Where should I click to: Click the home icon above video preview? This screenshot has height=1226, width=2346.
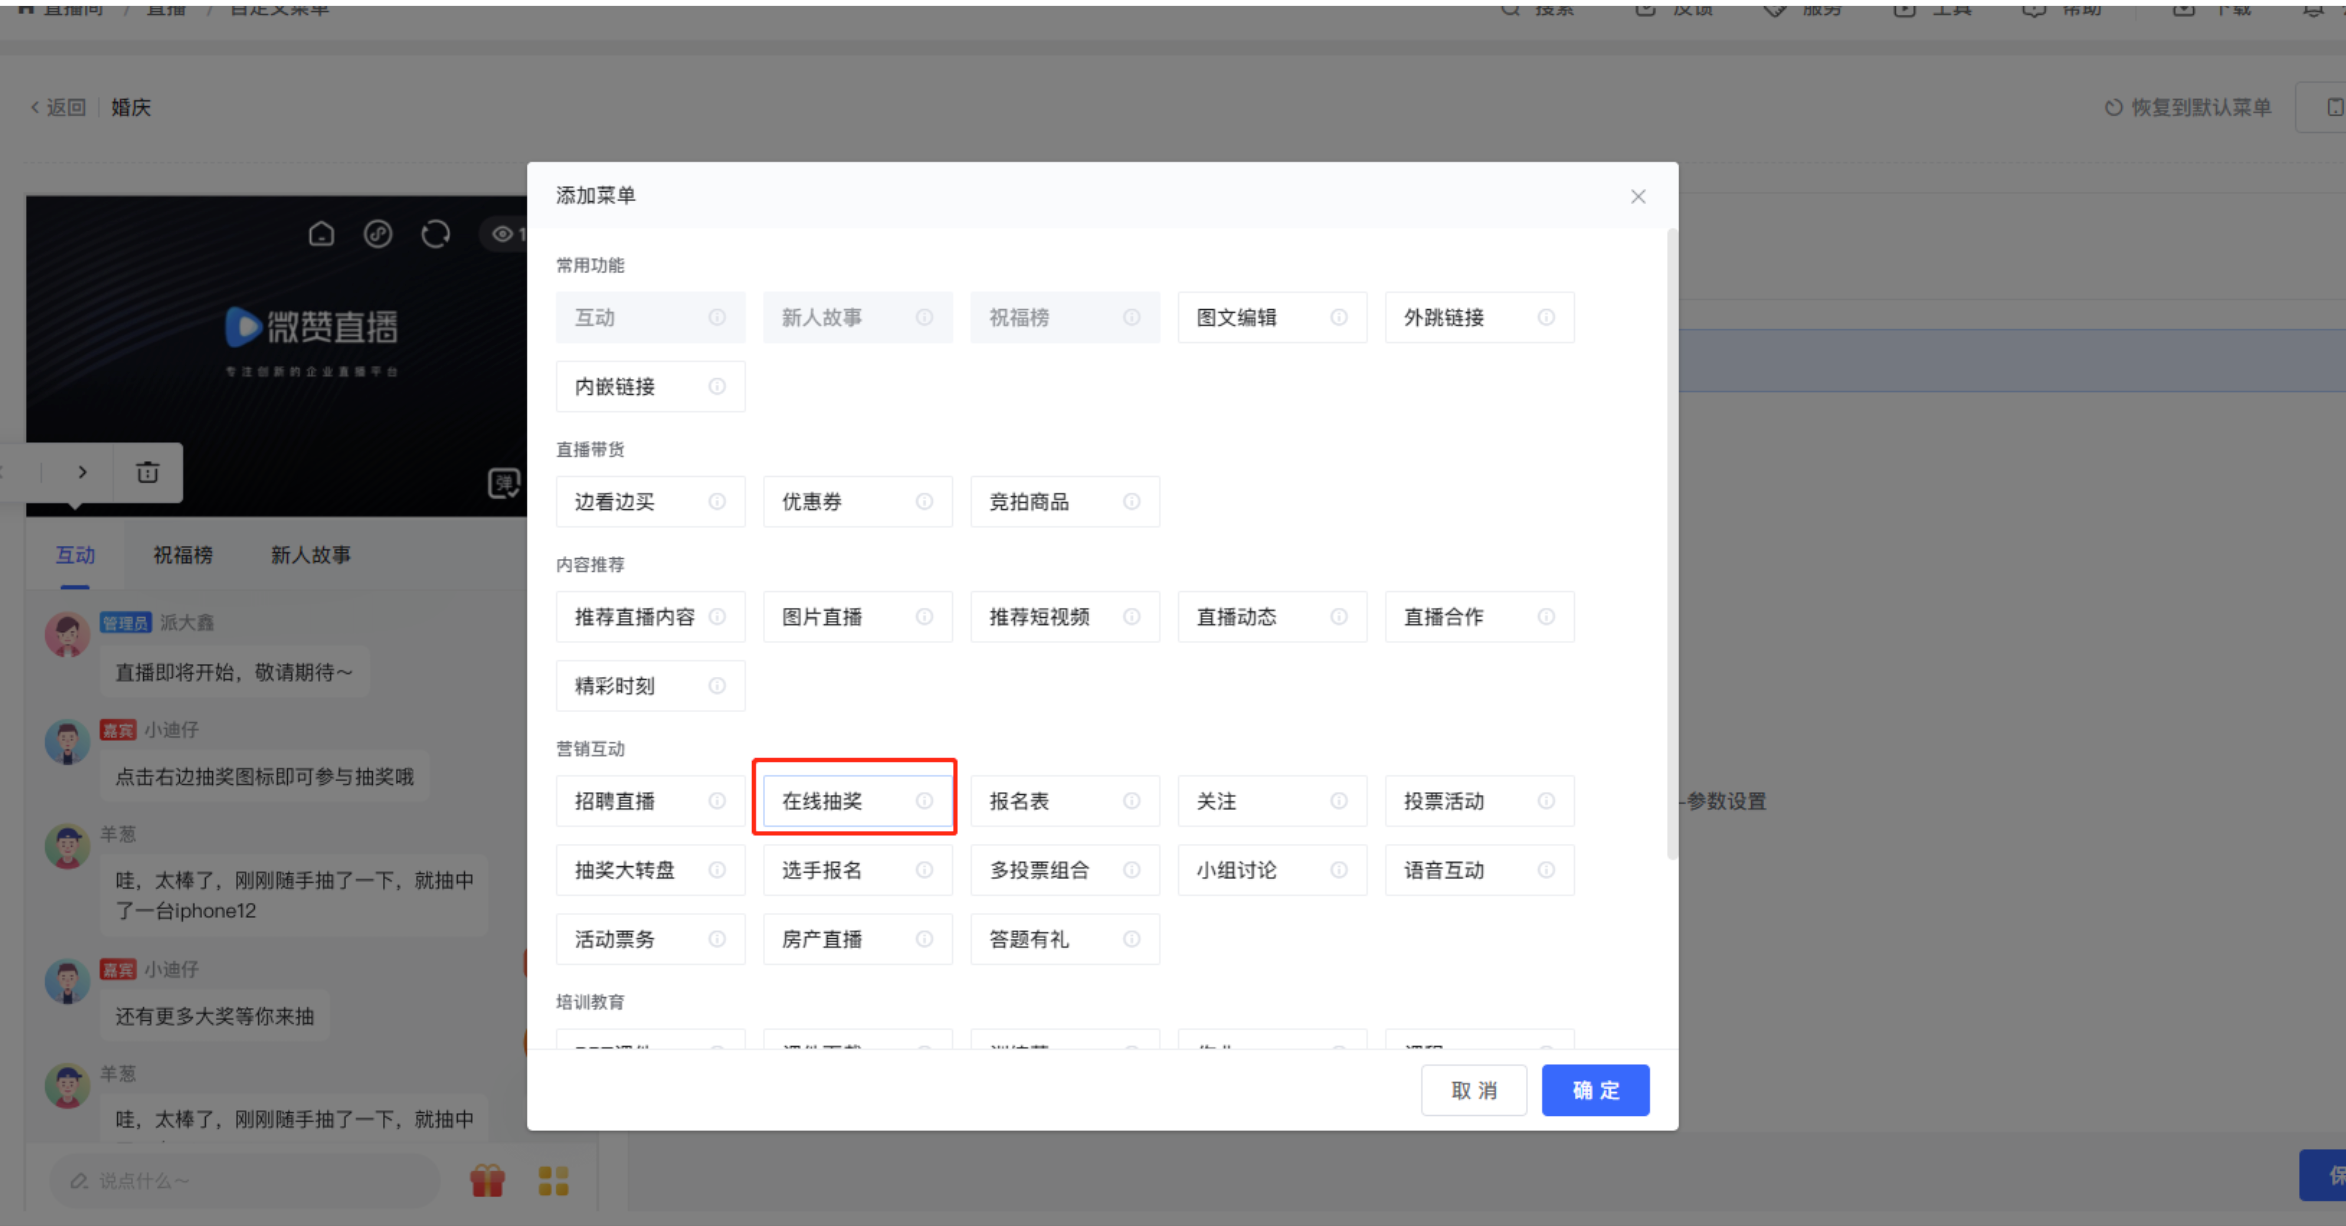coord(321,234)
